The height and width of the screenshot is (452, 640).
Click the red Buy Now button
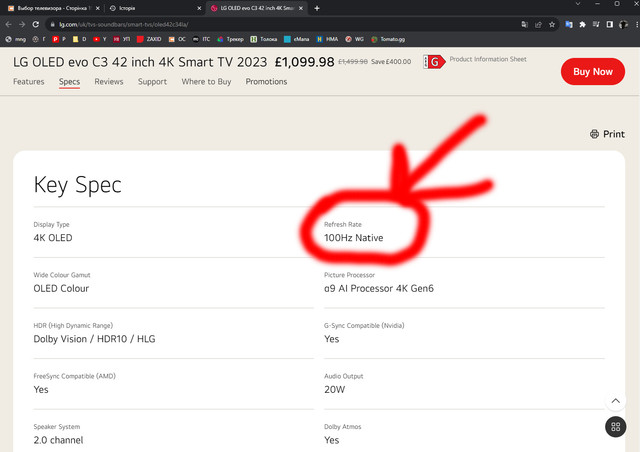pyautogui.click(x=593, y=72)
